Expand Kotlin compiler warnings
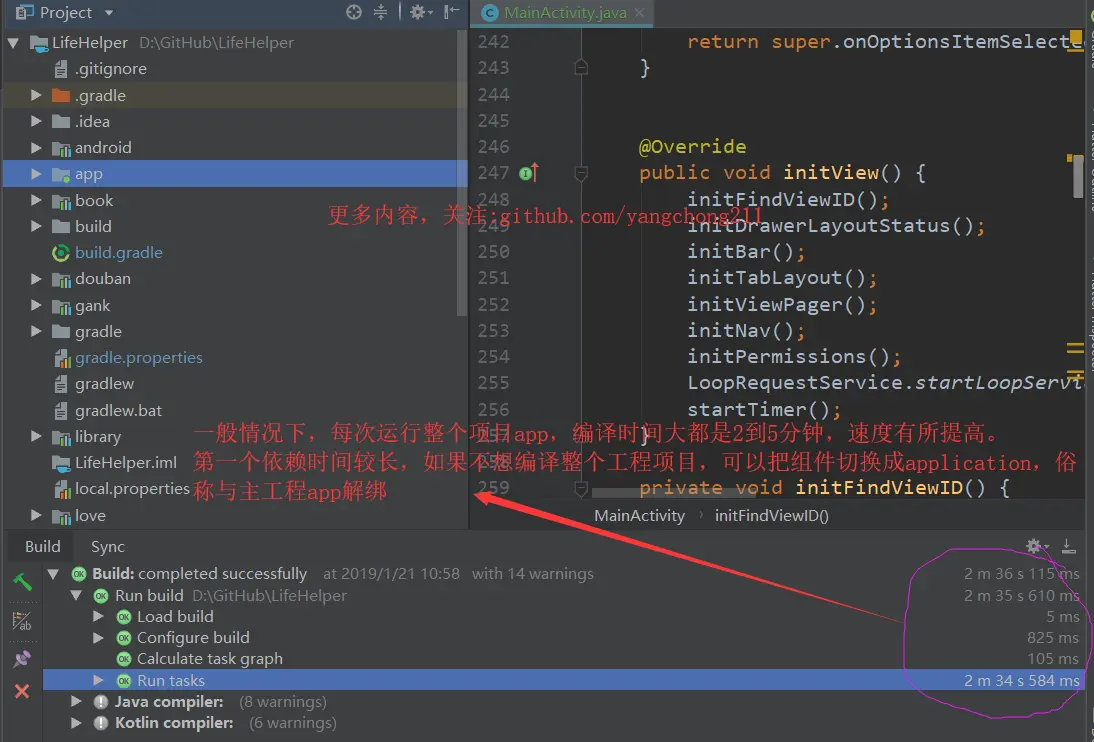This screenshot has width=1094, height=742. coord(76,722)
